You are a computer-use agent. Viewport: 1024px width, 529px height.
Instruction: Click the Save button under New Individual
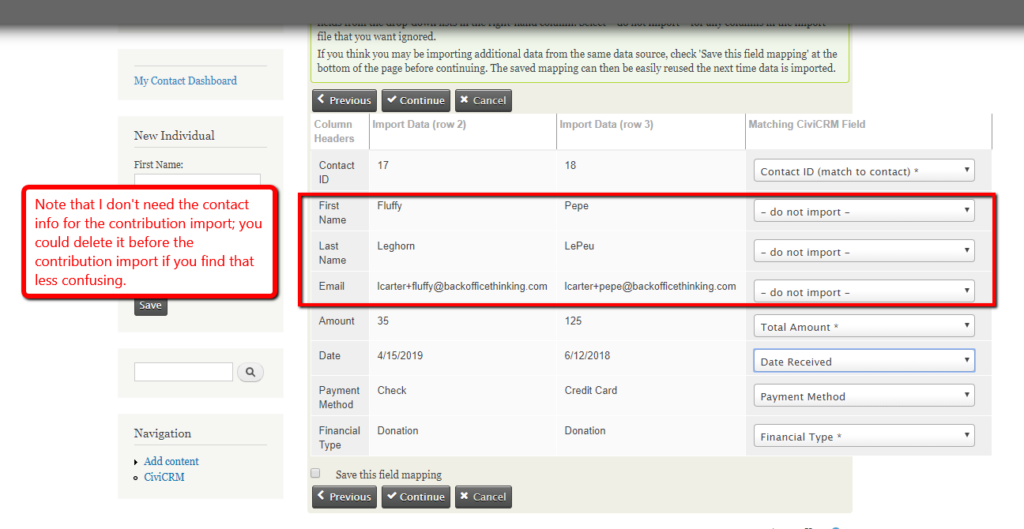[151, 305]
